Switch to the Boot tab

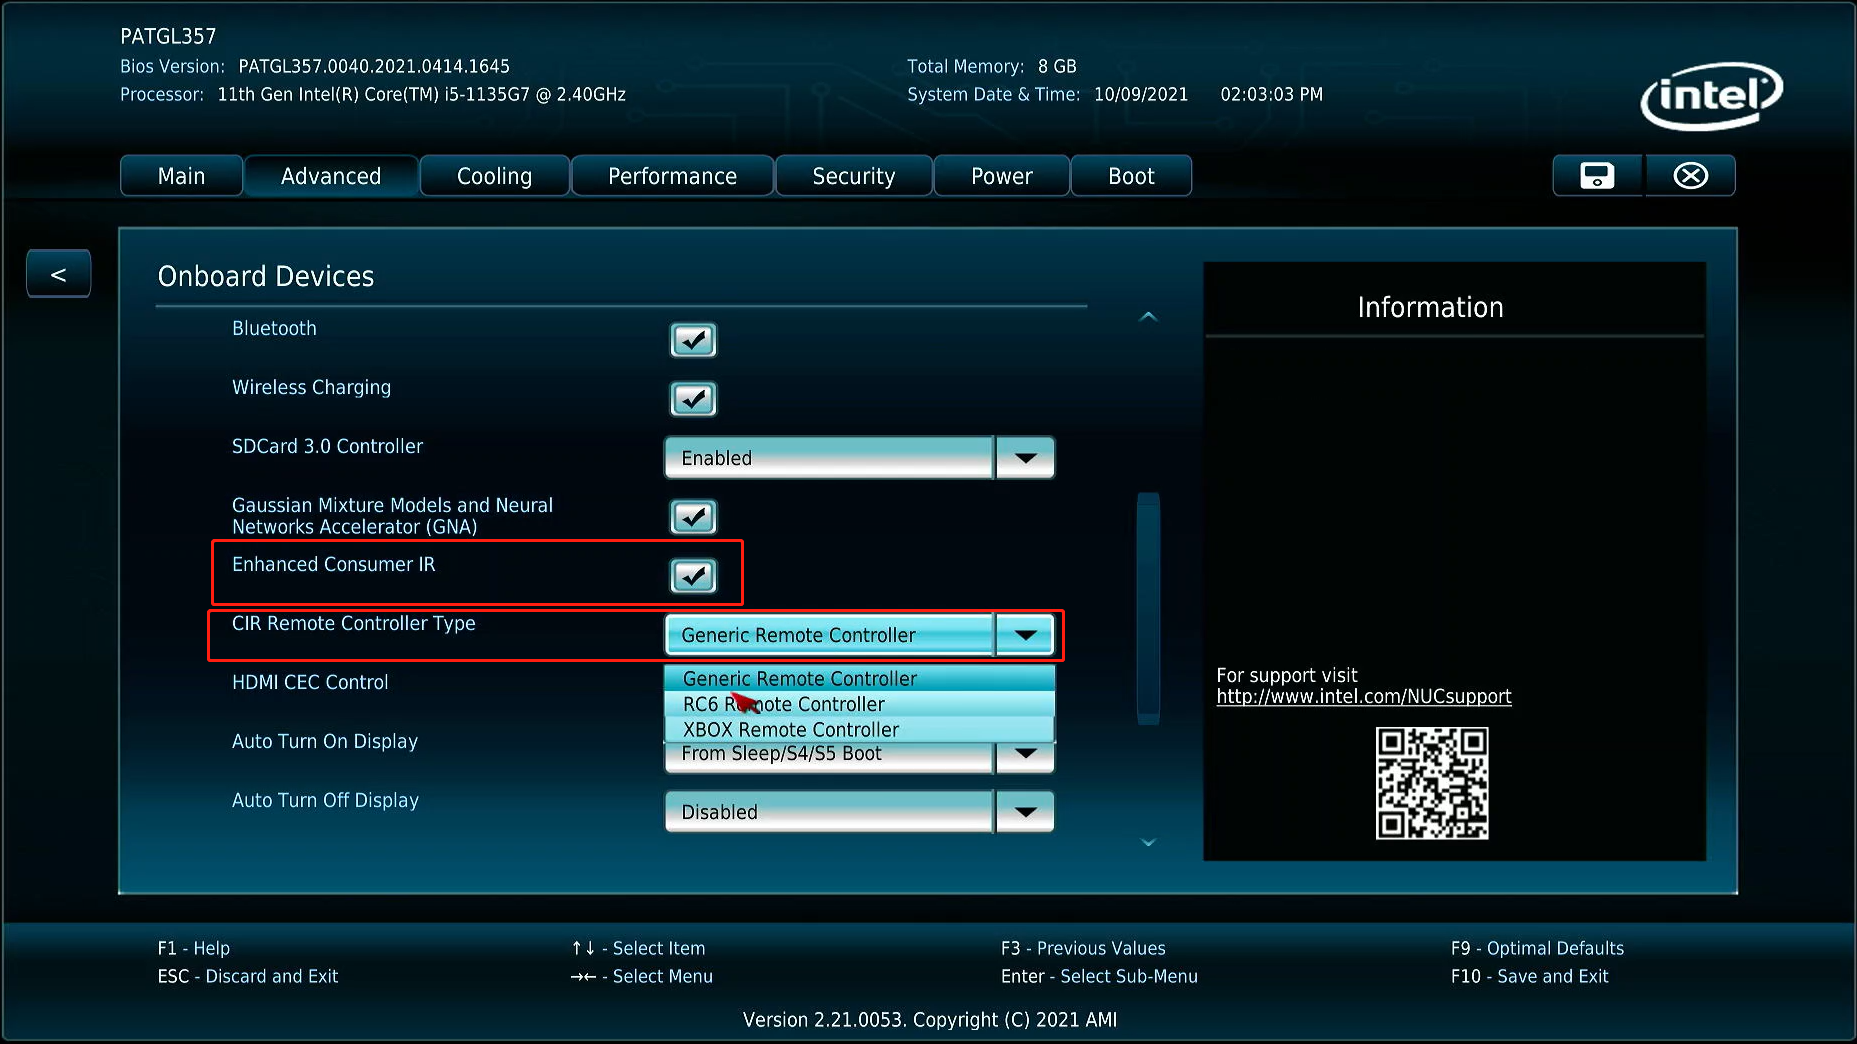tap(1131, 176)
